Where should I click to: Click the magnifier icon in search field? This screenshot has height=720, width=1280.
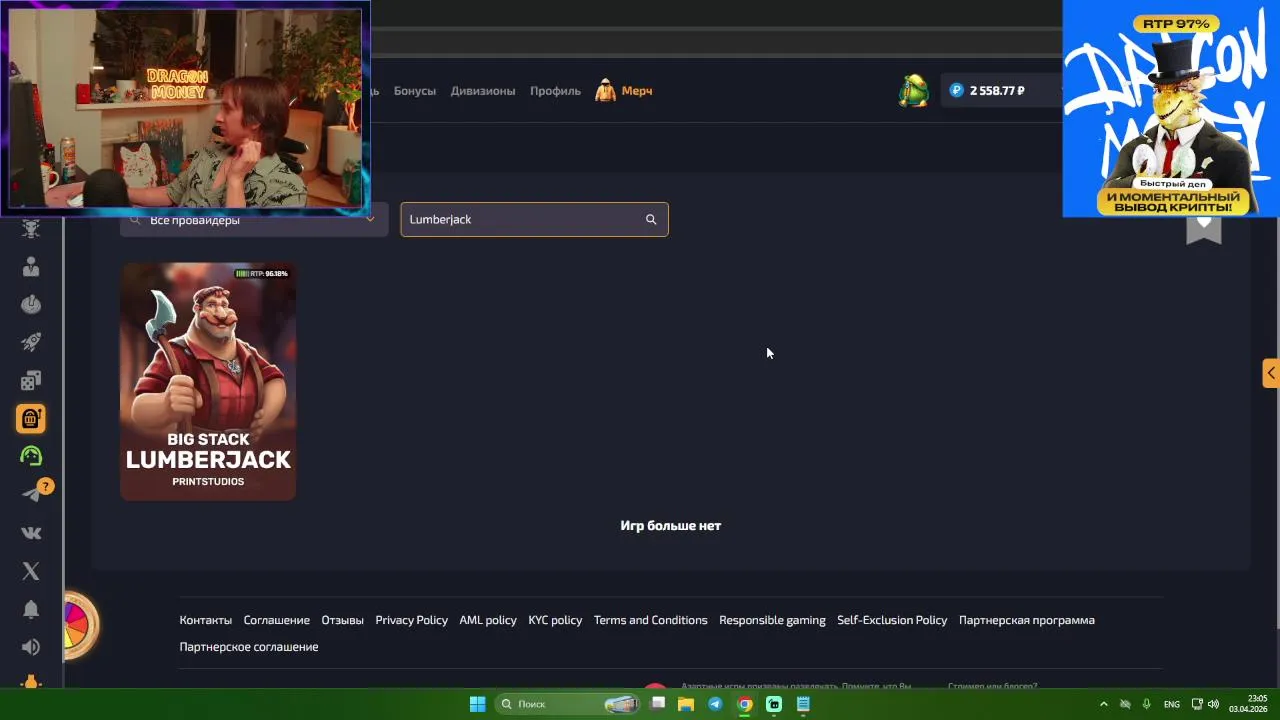(651, 220)
